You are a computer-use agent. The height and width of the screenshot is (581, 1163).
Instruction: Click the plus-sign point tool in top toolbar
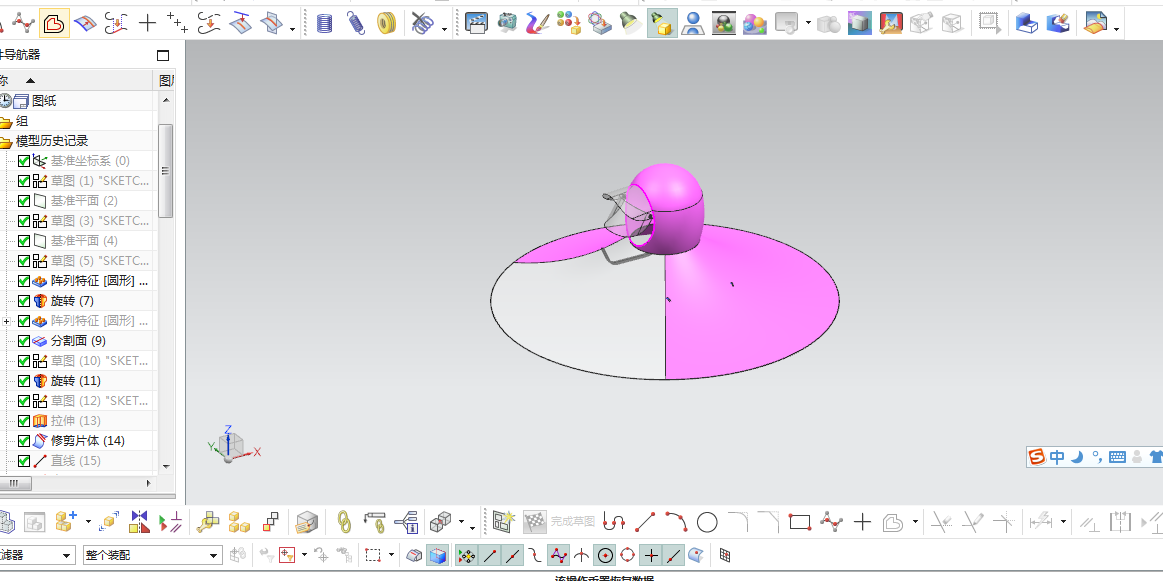pyautogui.click(x=148, y=24)
